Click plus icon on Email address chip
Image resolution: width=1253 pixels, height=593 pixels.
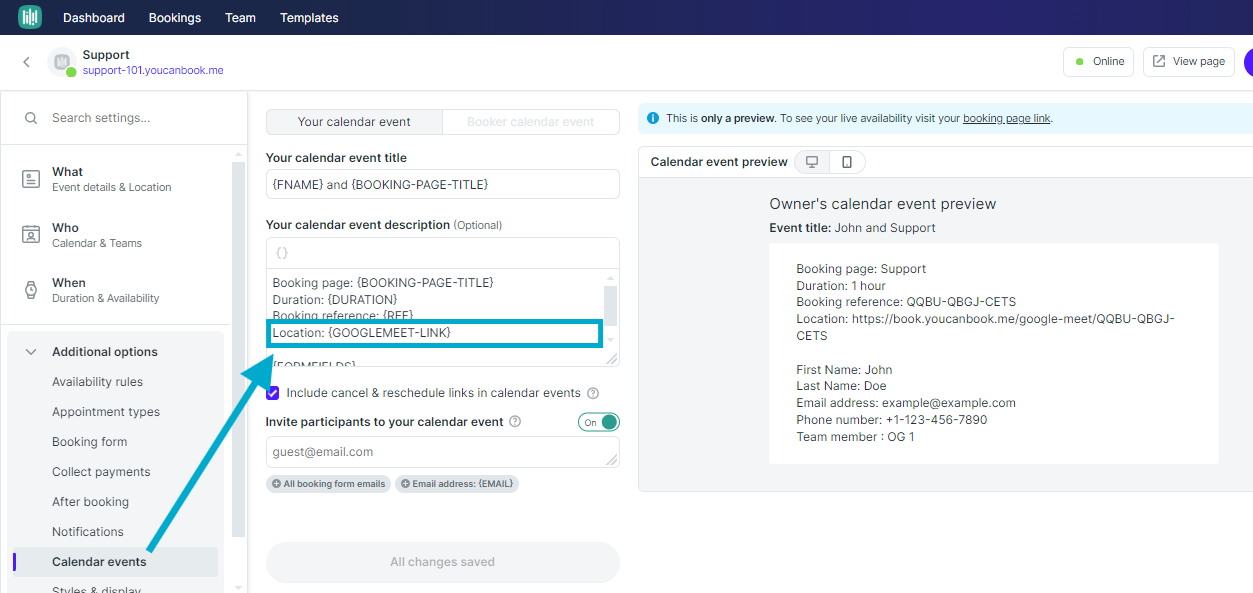click(x=405, y=484)
